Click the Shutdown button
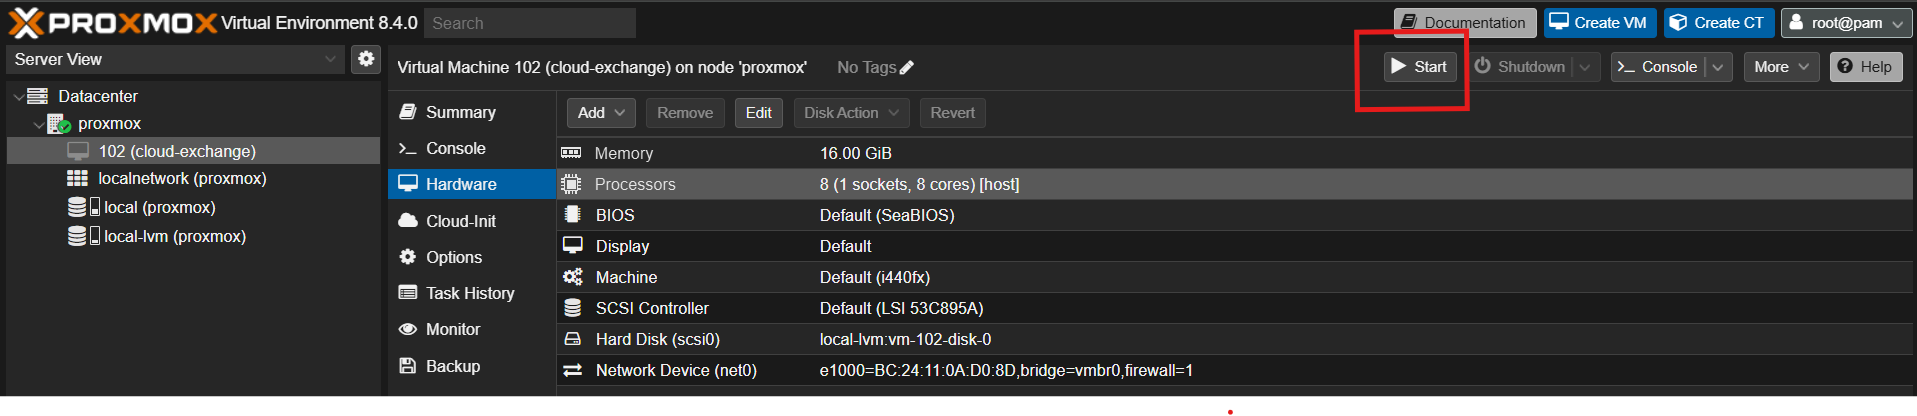Image resolution: width=1917 pixels, height=416 pixels. pyautogui.click(x=1520, y=66)
